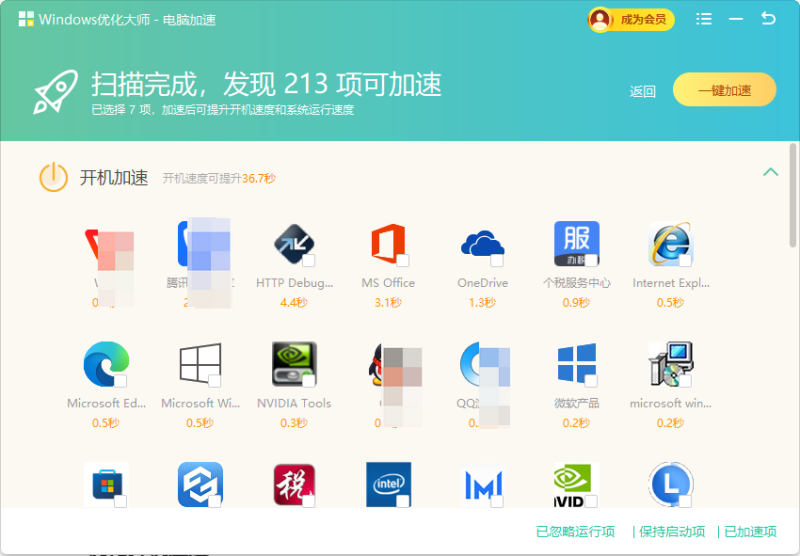The image size is (800, 556).
Task: Select the microsoft windows installer icon
Action: click(670, 364)
